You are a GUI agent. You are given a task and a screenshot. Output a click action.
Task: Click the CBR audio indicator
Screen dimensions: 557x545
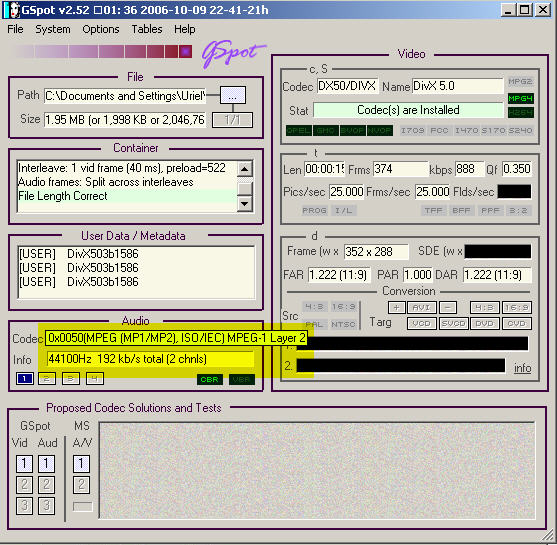click(x=210, y=379)
